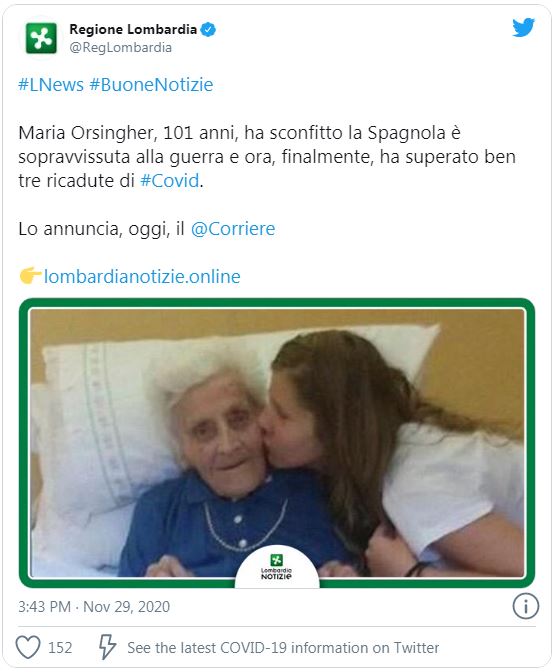Open the embedded tweet photo
This screenshot has height=672, width=559.
[x=277, y=443]
